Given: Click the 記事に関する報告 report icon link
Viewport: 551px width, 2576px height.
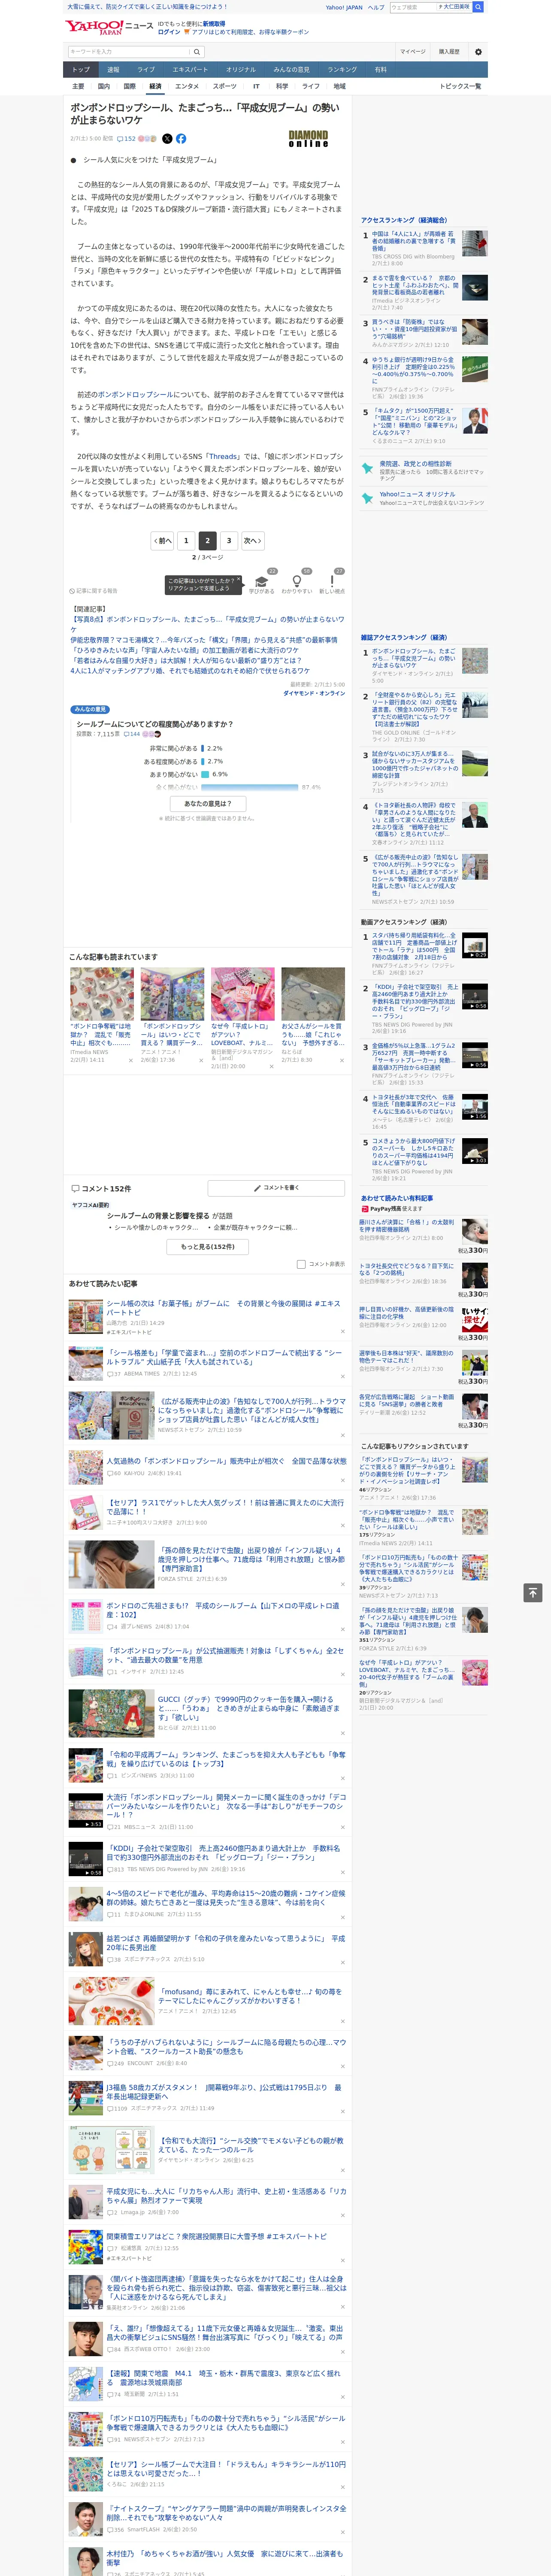Looking at the screenshot, I should 93,591.
